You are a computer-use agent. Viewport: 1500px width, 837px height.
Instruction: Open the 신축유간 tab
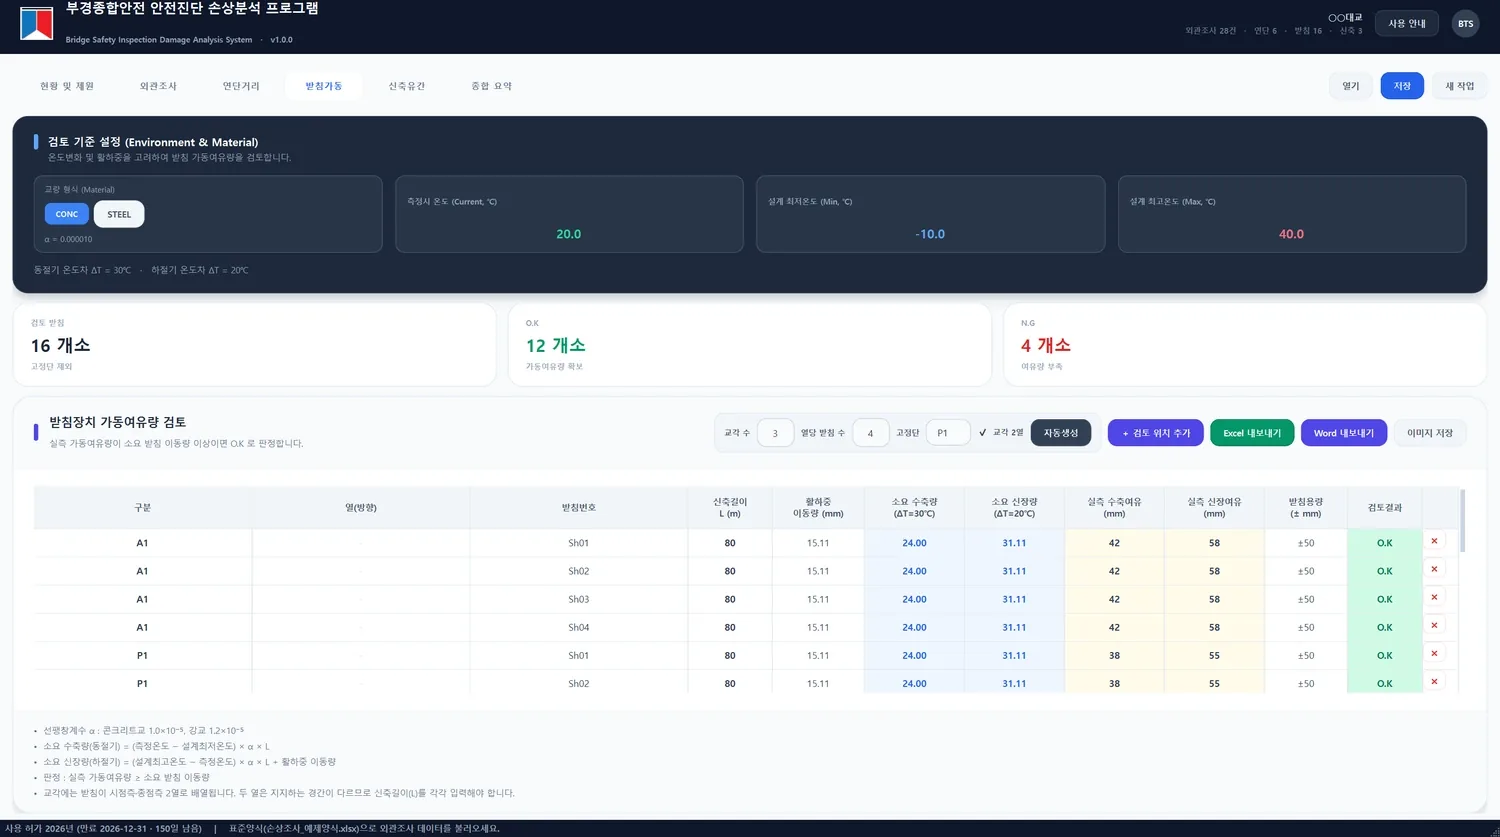coord(407,86)
